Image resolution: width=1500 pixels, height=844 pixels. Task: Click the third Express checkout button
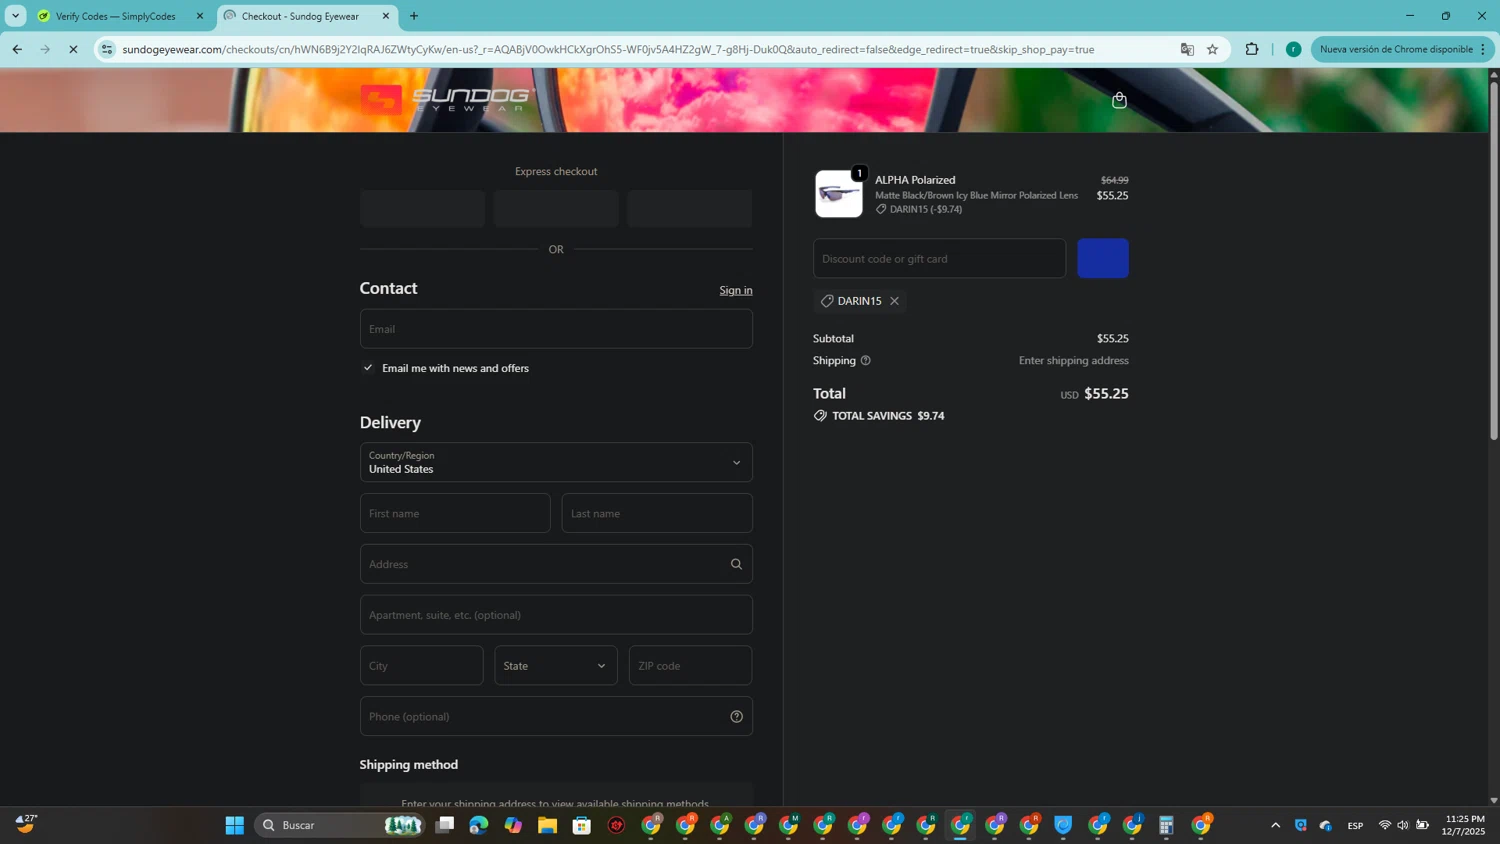(x=690, y=209)
